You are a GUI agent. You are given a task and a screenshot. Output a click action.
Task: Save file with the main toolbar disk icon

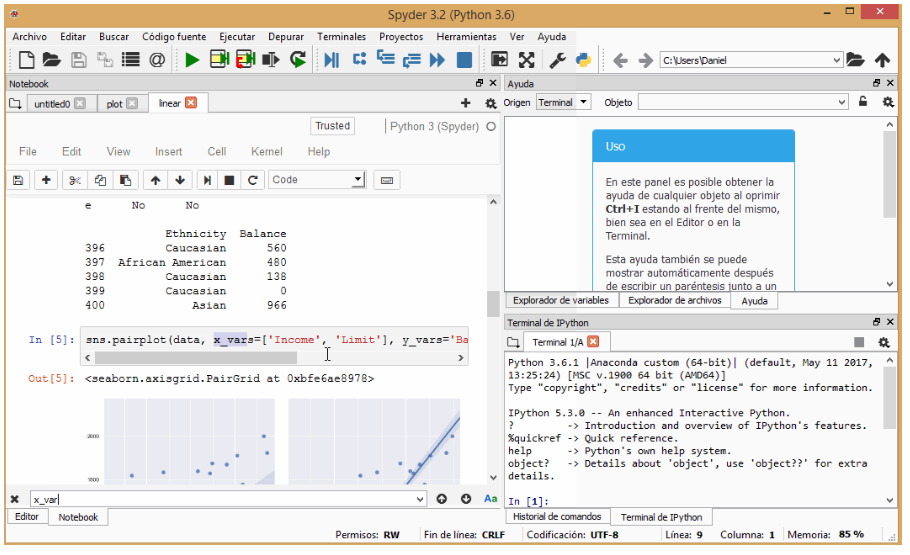[78, 60]
